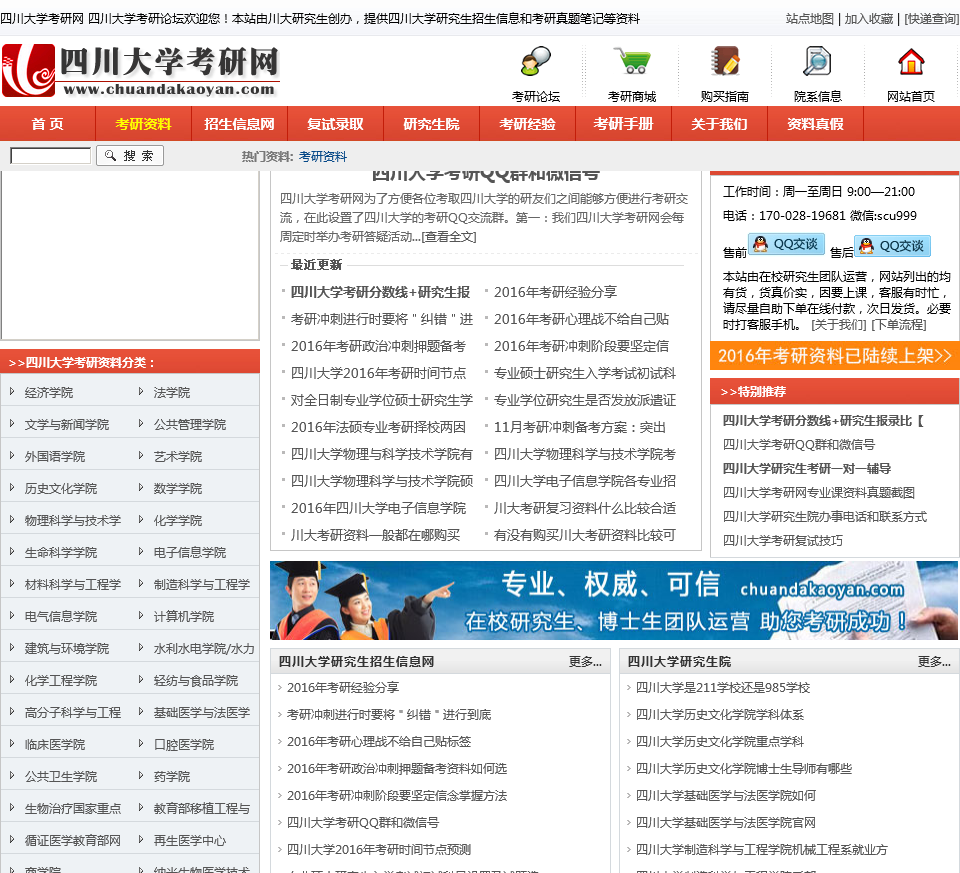Select 轻纺与食品学院 category
The image size is (960, 873).
point(196,680)
